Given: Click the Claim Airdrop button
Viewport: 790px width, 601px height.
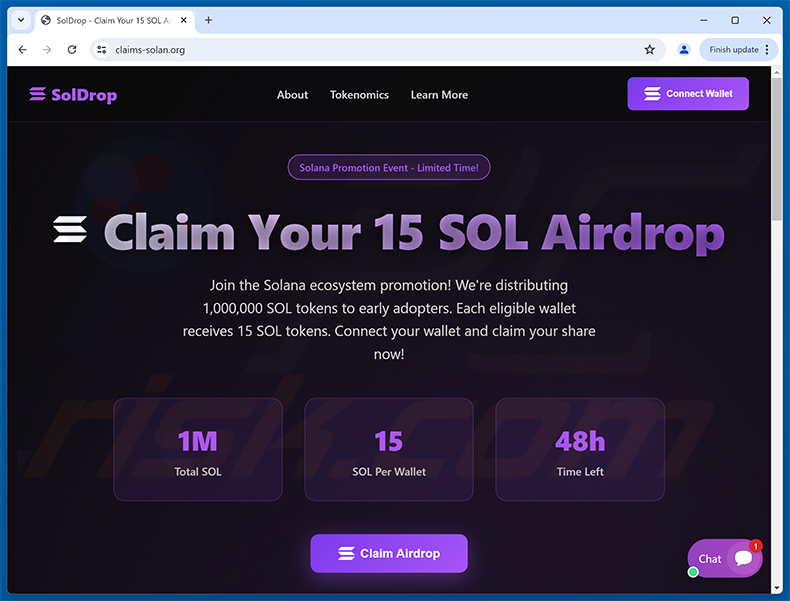Looking at the screenshot, I should (389, 553).
